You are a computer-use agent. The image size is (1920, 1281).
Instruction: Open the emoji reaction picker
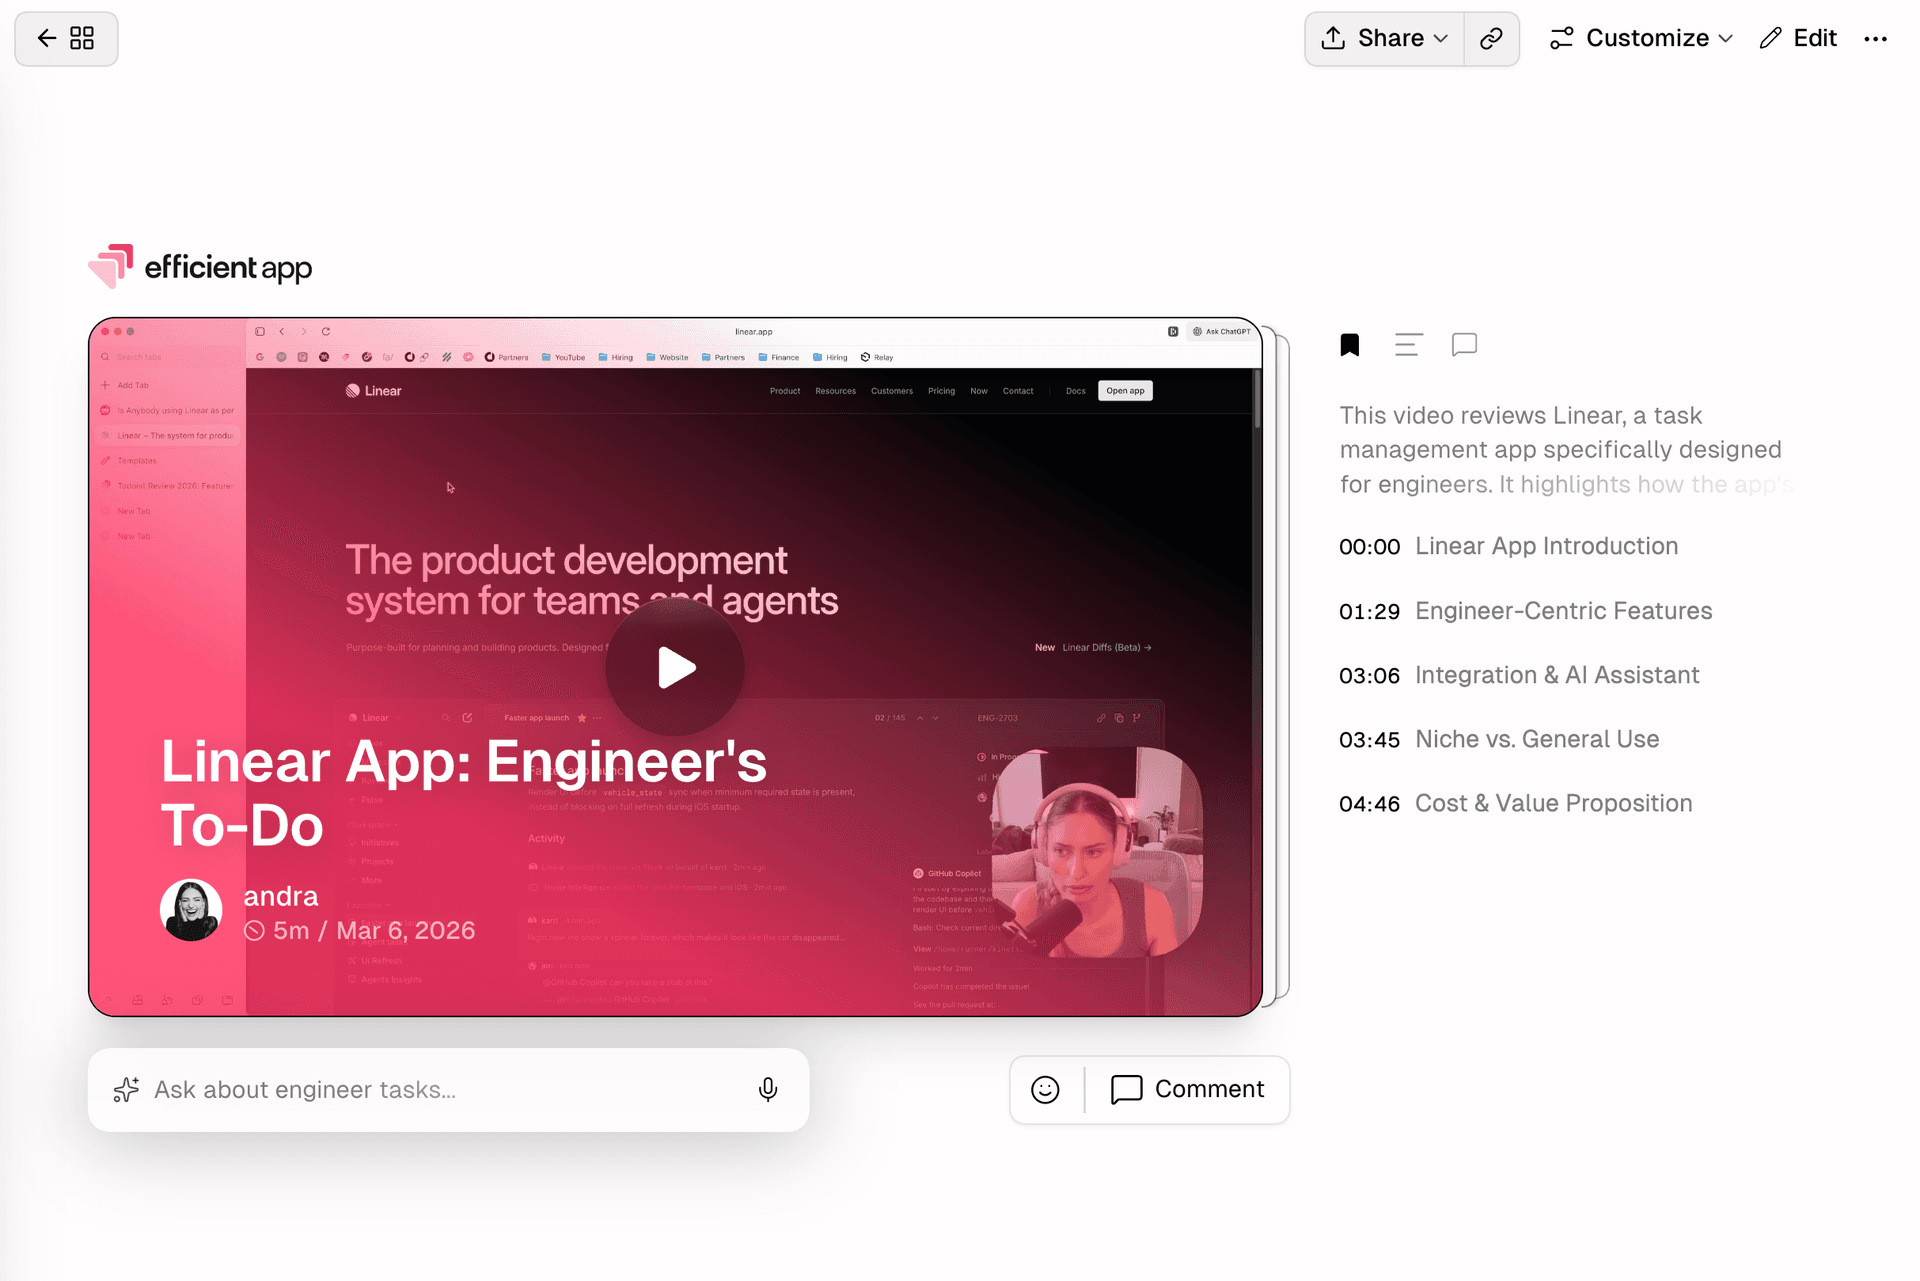click(x=1046, y=1090)
